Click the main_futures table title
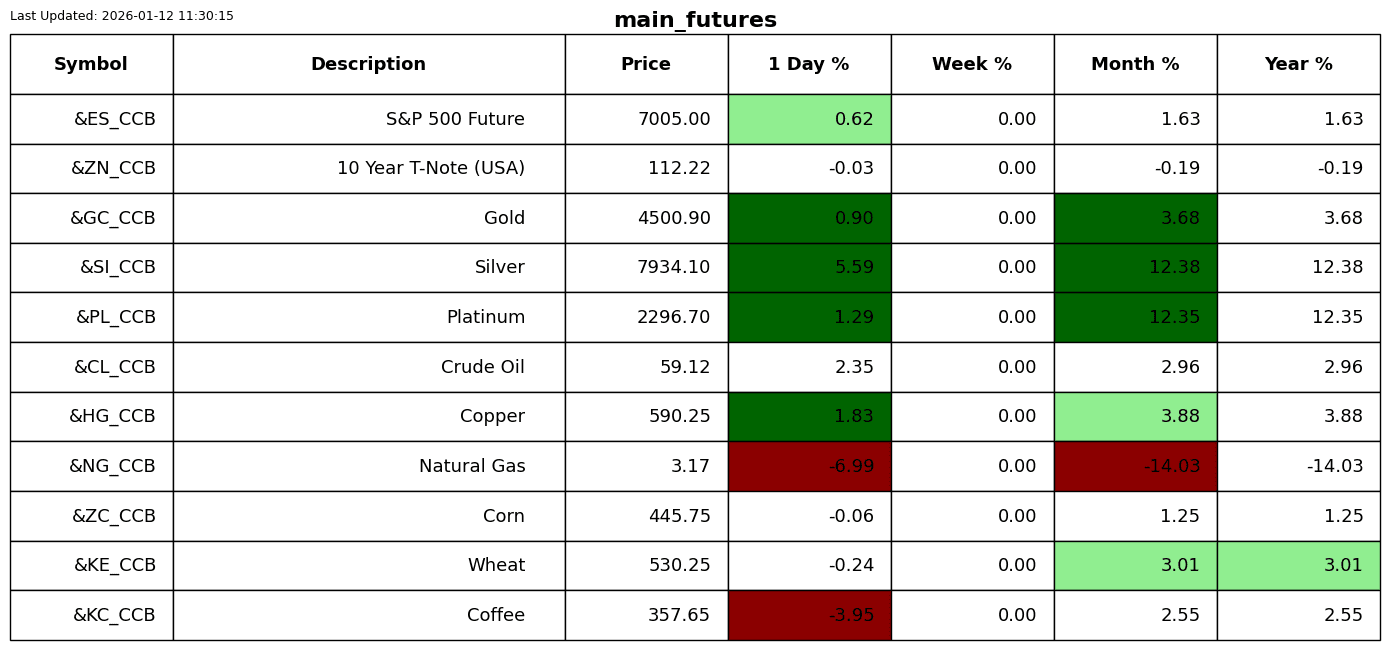This screenshot has height=650, width=1390. click(695, 21)
